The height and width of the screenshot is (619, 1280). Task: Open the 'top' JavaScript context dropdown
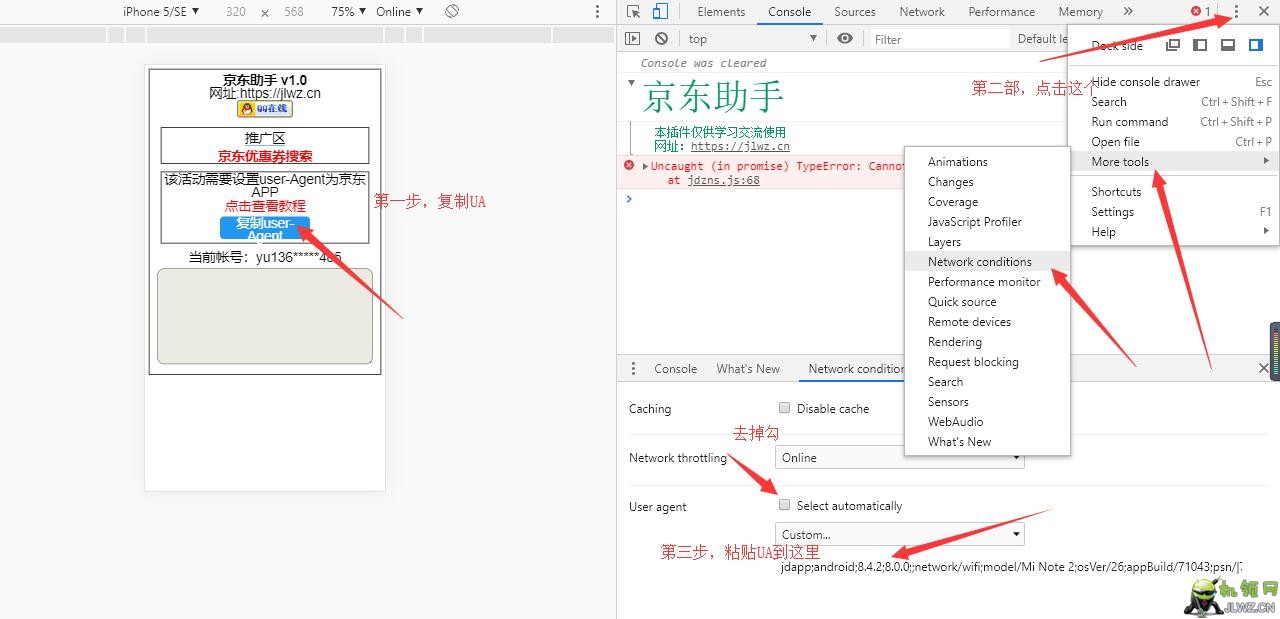coord(755,39)
